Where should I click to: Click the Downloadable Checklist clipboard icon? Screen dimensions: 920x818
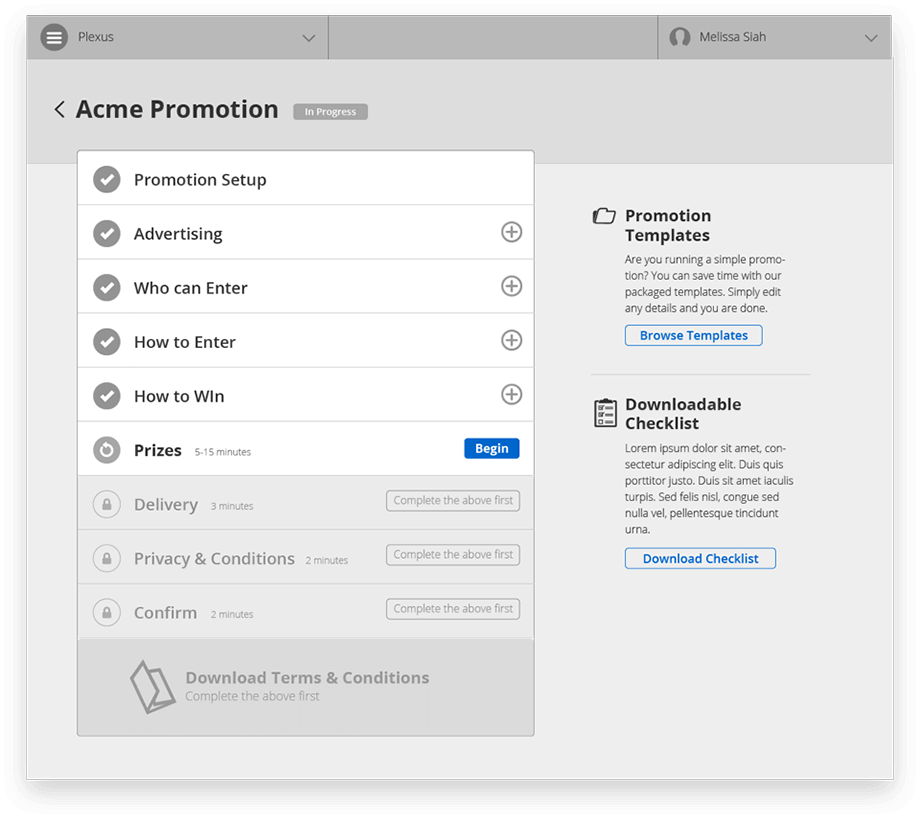coord(605,413)
